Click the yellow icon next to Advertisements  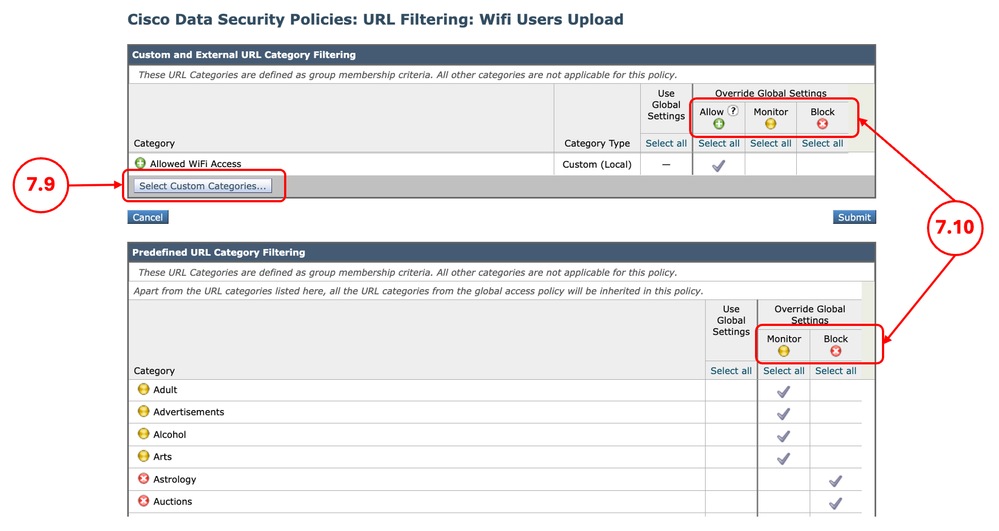pos(143,411)
